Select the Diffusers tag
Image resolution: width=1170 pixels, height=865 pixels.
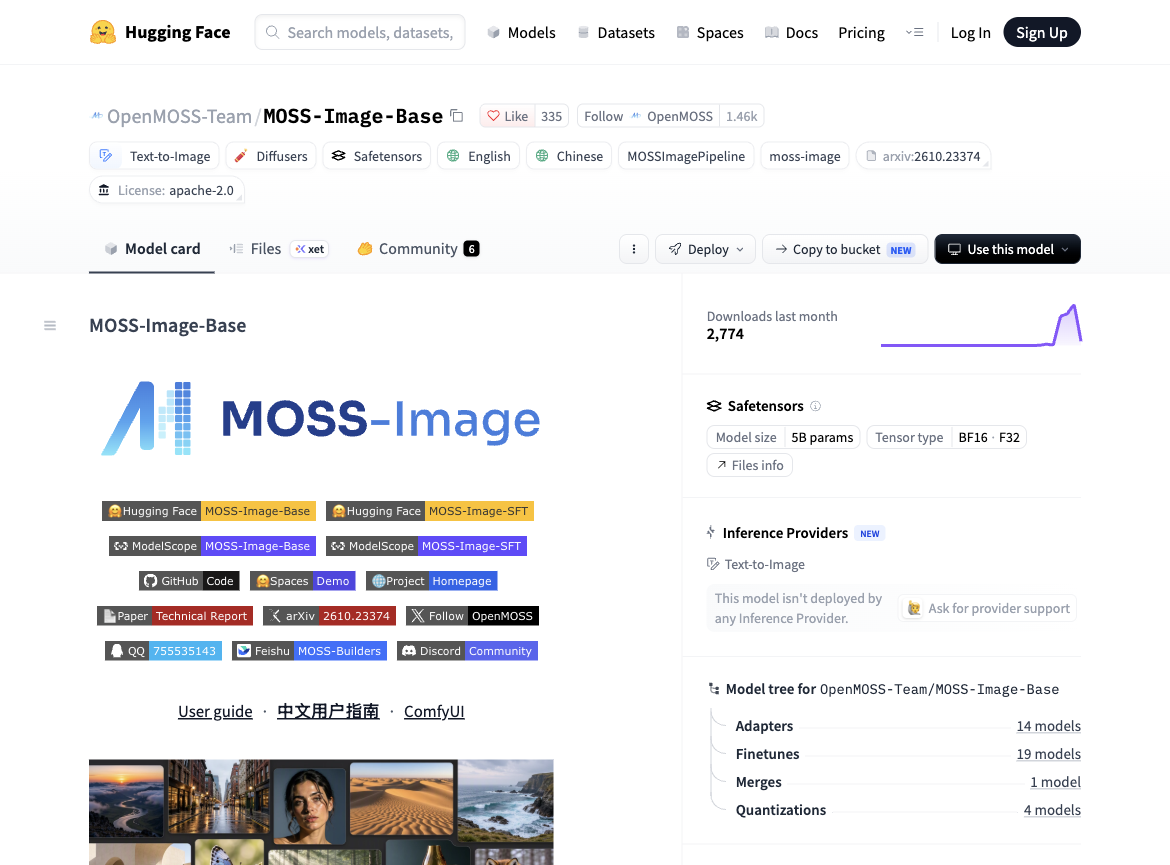click(271, 156)
